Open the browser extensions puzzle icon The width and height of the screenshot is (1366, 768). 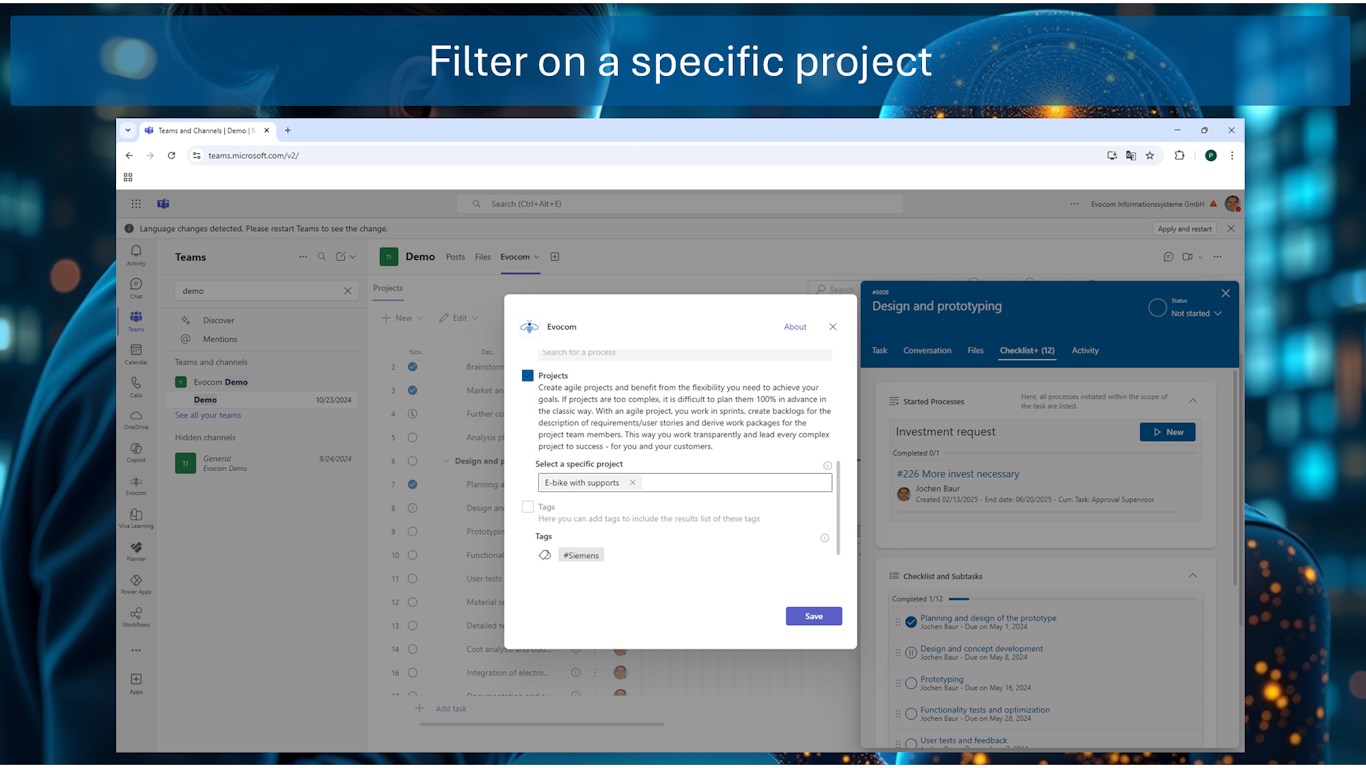[x=1180, y=156]
